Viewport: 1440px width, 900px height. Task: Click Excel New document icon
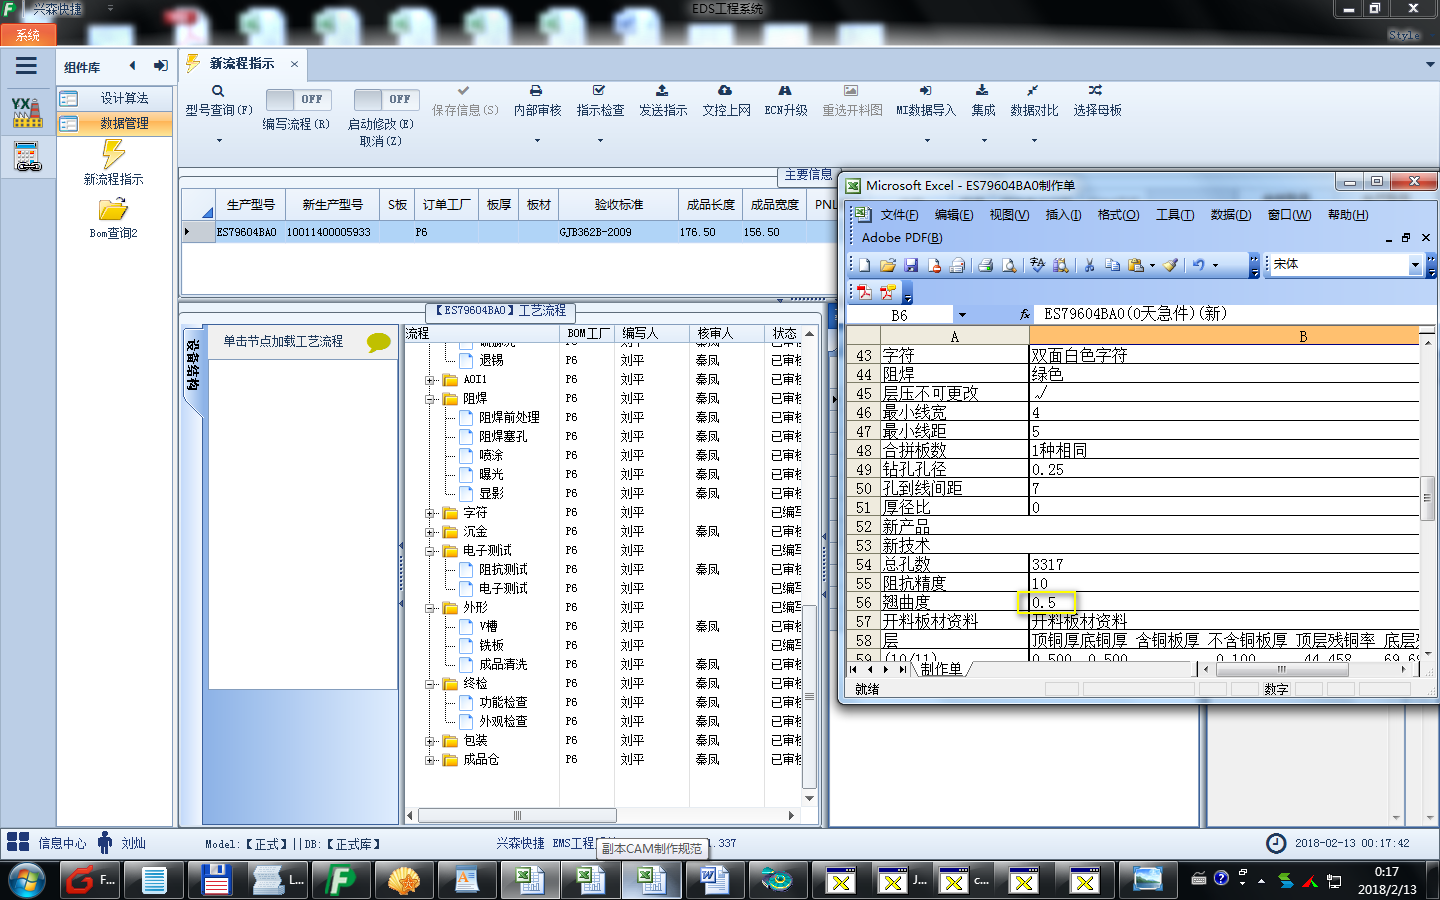coord(864,265)
